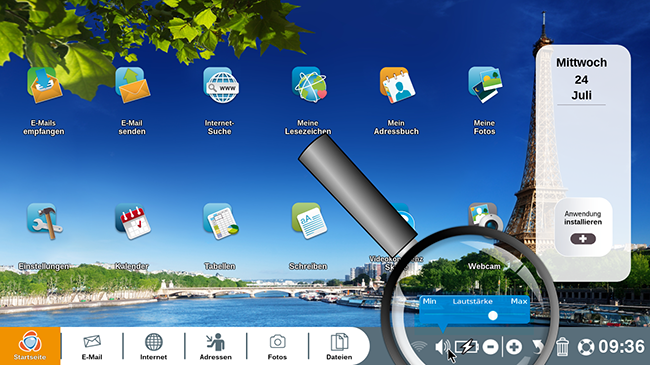Click the plus button under Anwendung installieren
Screen dimensions: 650x365
pyautogui.click(x=583, y=239)
